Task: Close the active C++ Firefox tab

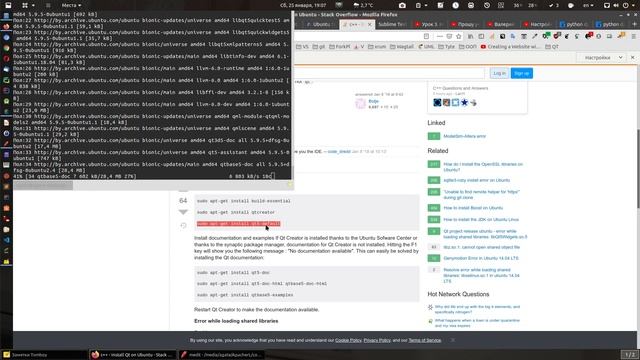Action: (x=369, y=24)
